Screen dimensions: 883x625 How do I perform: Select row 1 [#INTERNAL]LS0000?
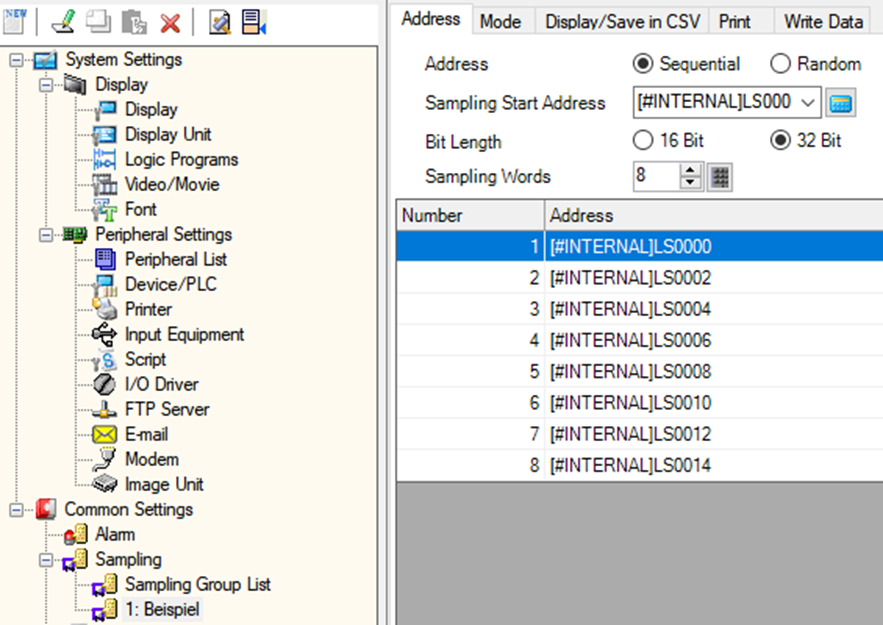click(640, 246)
